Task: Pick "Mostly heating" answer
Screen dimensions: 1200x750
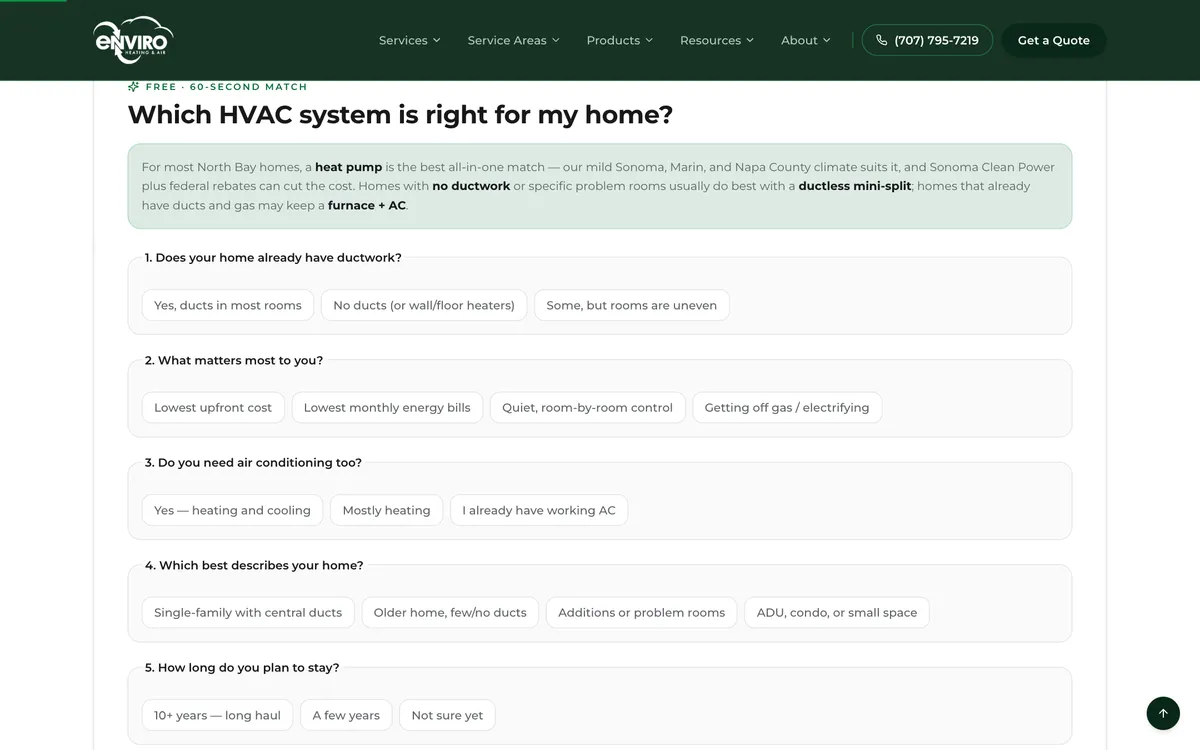Action: [x=386, y=510]
